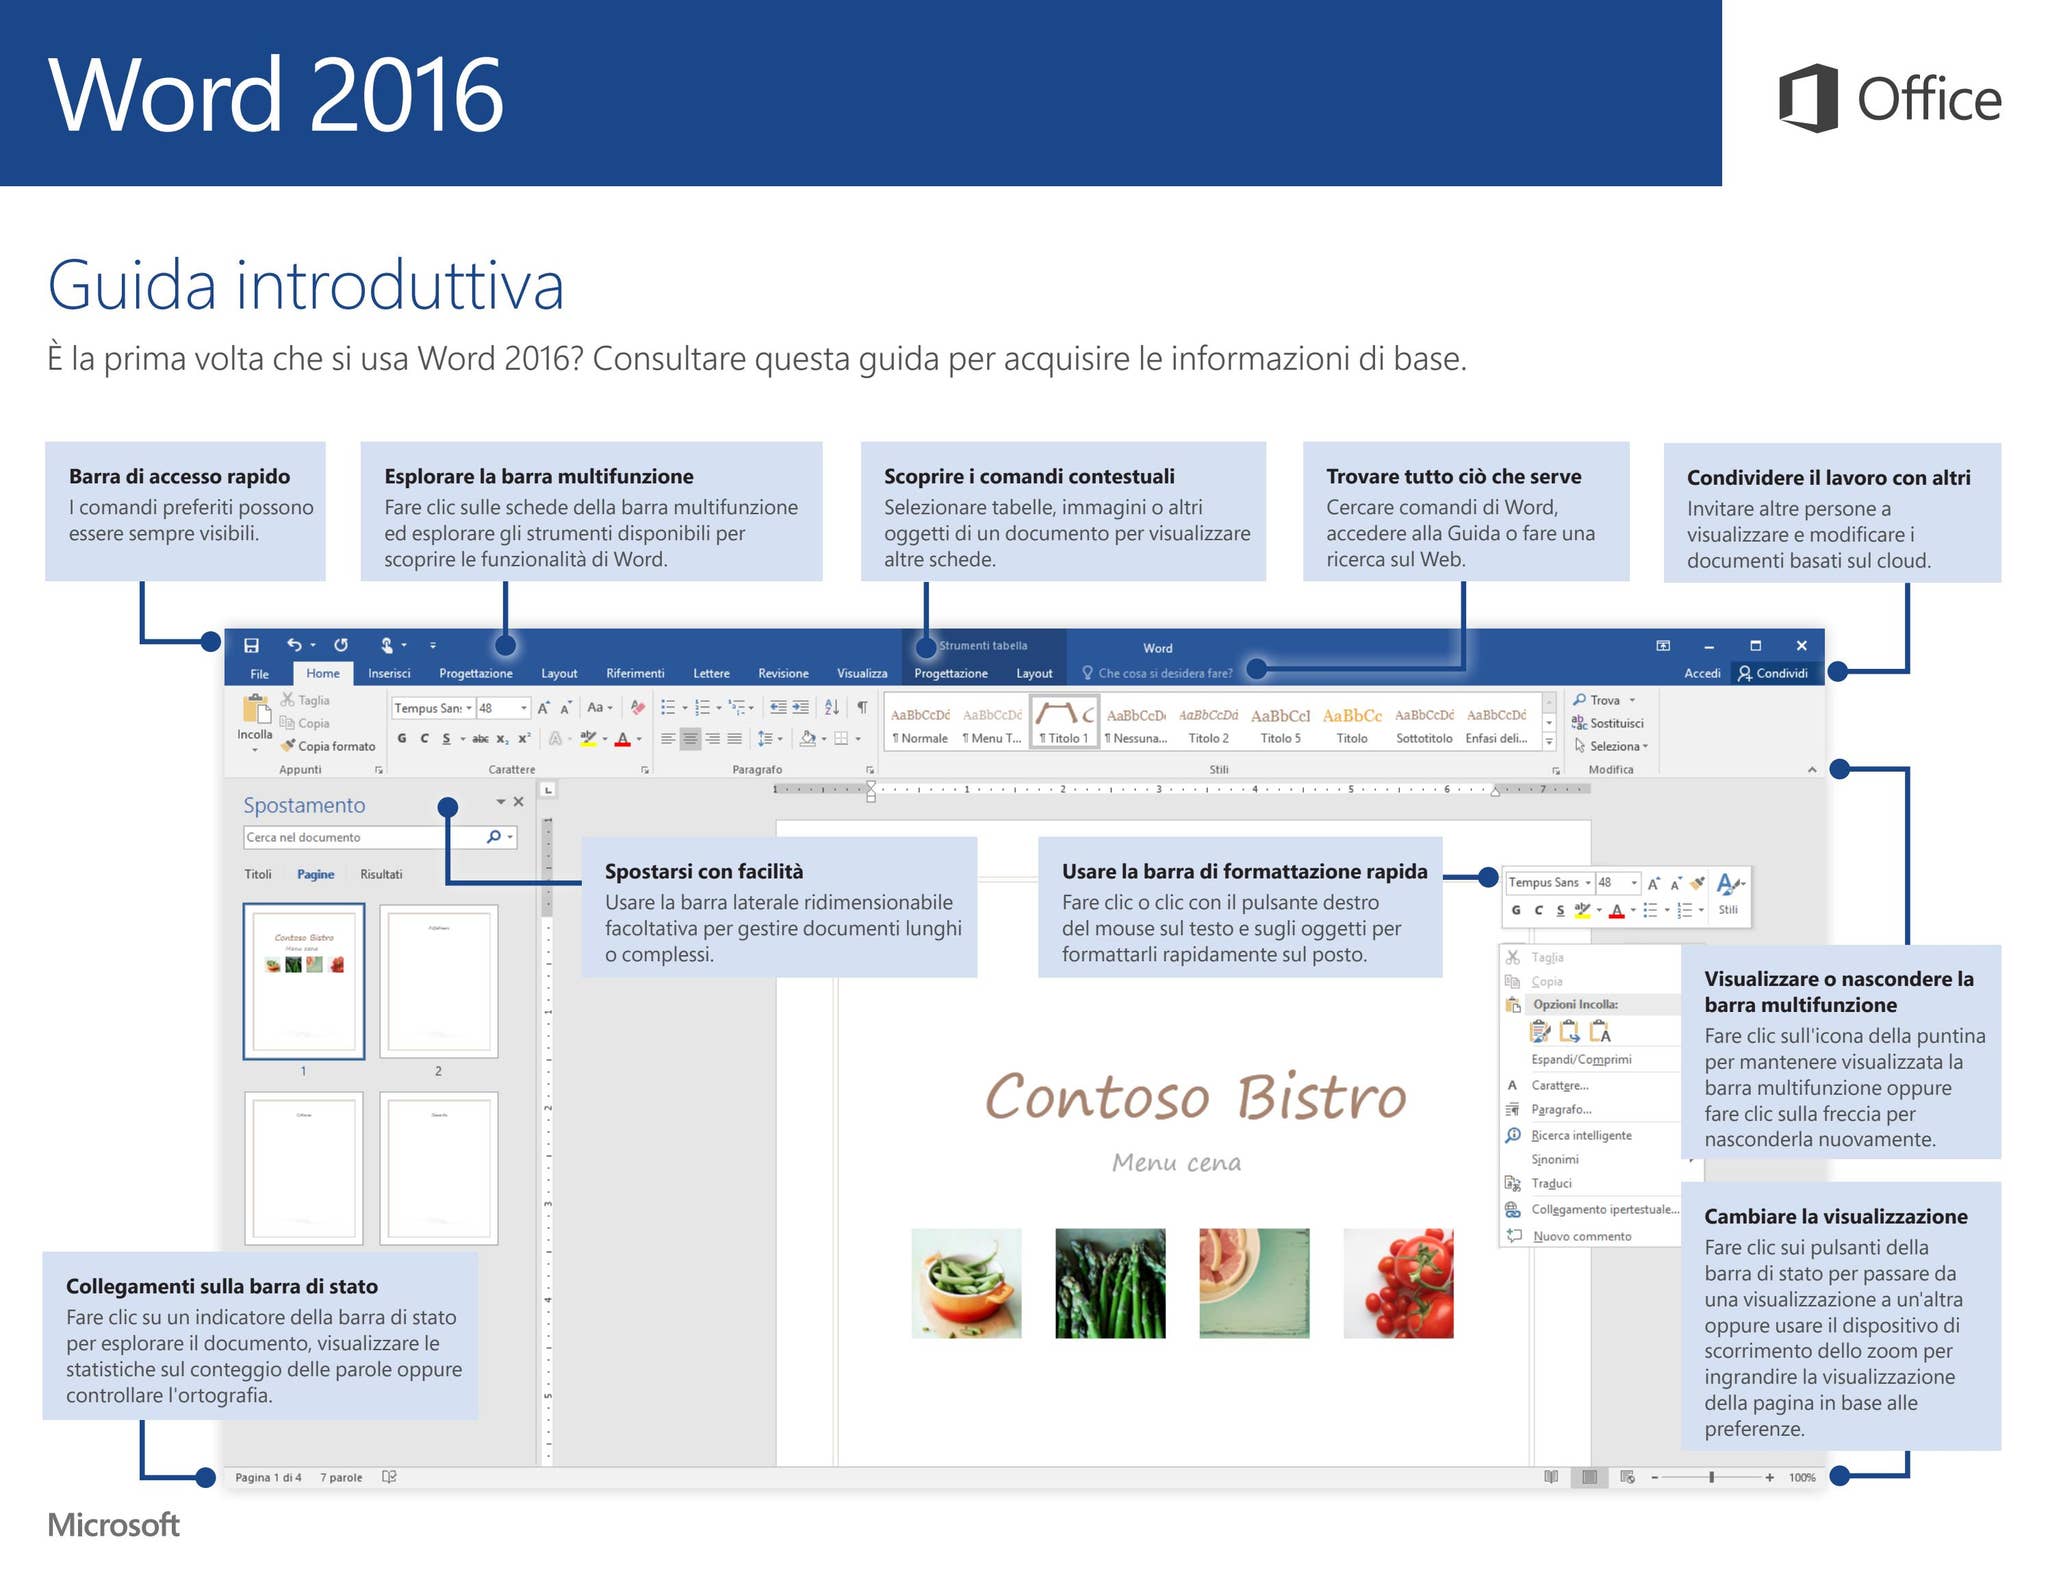Click the Save icon in quick access toolbar

coord(251,645)
